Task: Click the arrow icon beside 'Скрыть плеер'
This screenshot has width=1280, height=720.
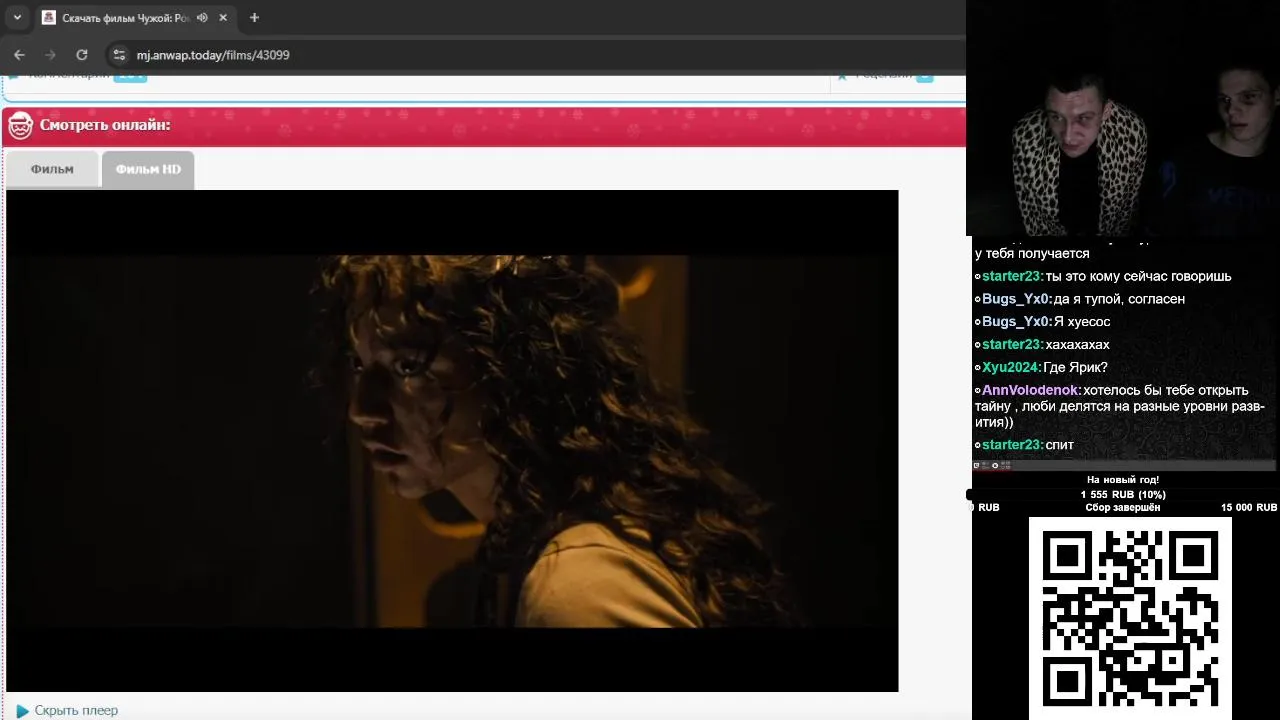Action: (22, 711)
